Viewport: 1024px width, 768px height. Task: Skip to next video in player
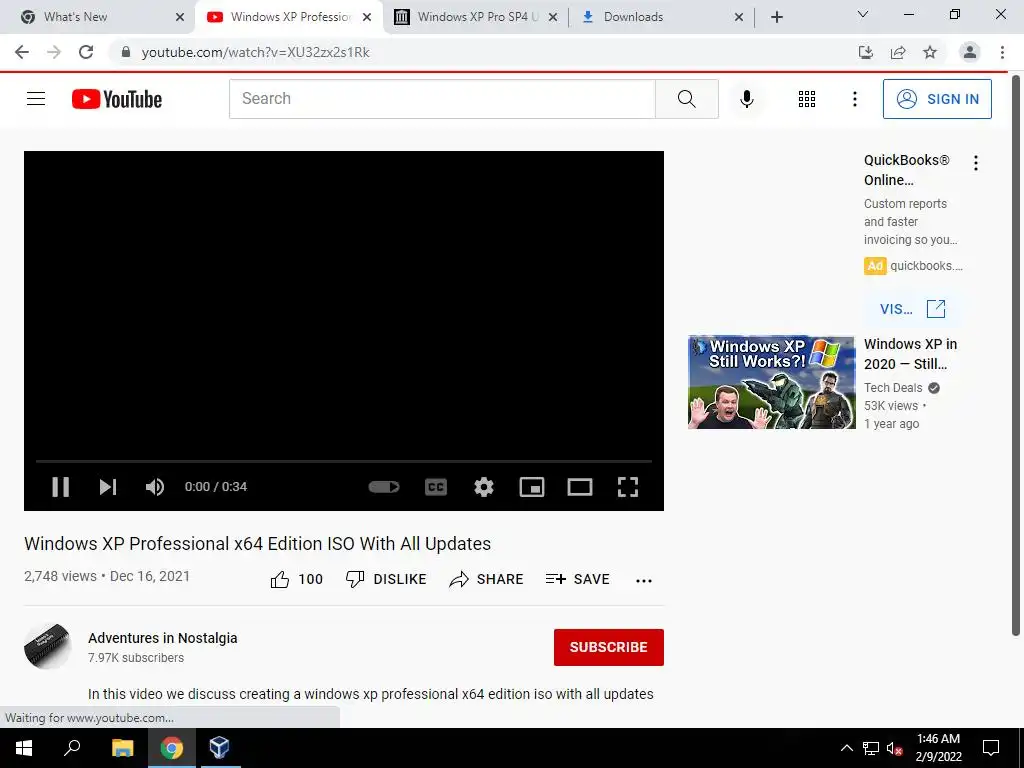pyautogui.click(x=108, y=487)
